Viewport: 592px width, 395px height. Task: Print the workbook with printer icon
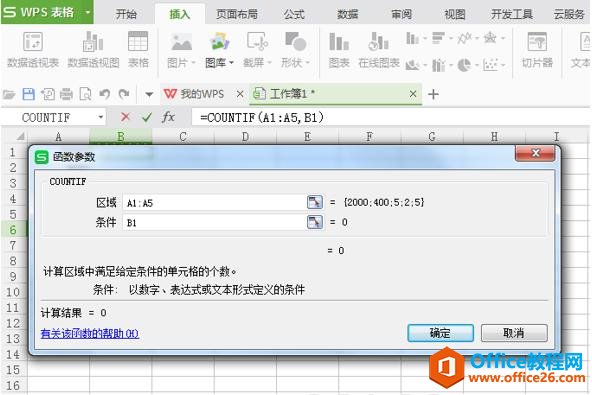pyautogui.click(x=66, y=94)
